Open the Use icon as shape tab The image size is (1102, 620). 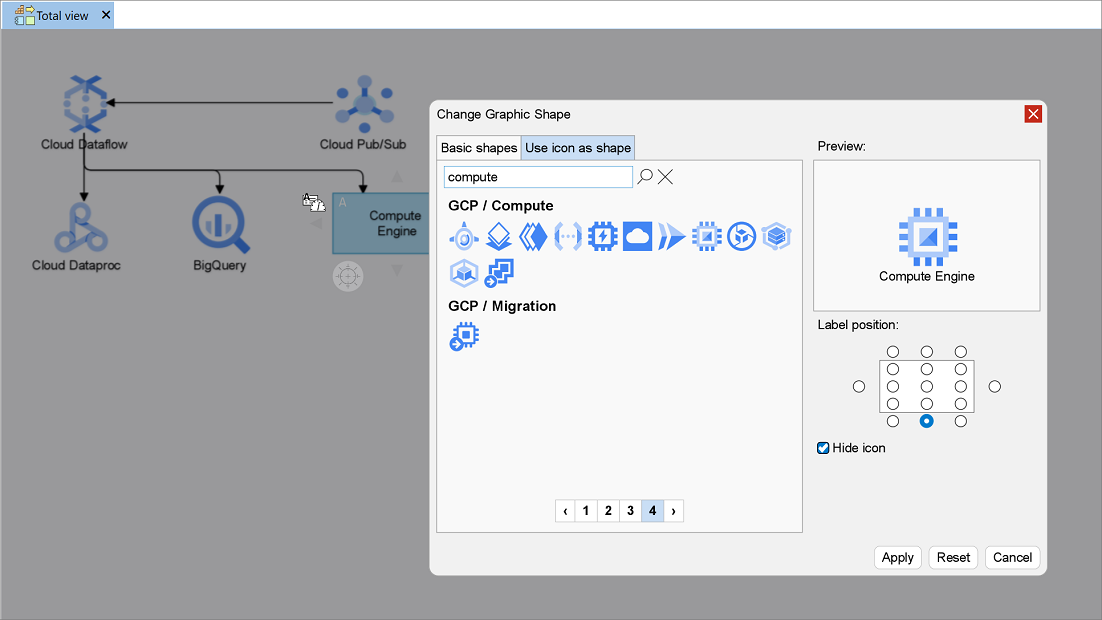pyautogui.click(x=578, y=148)
